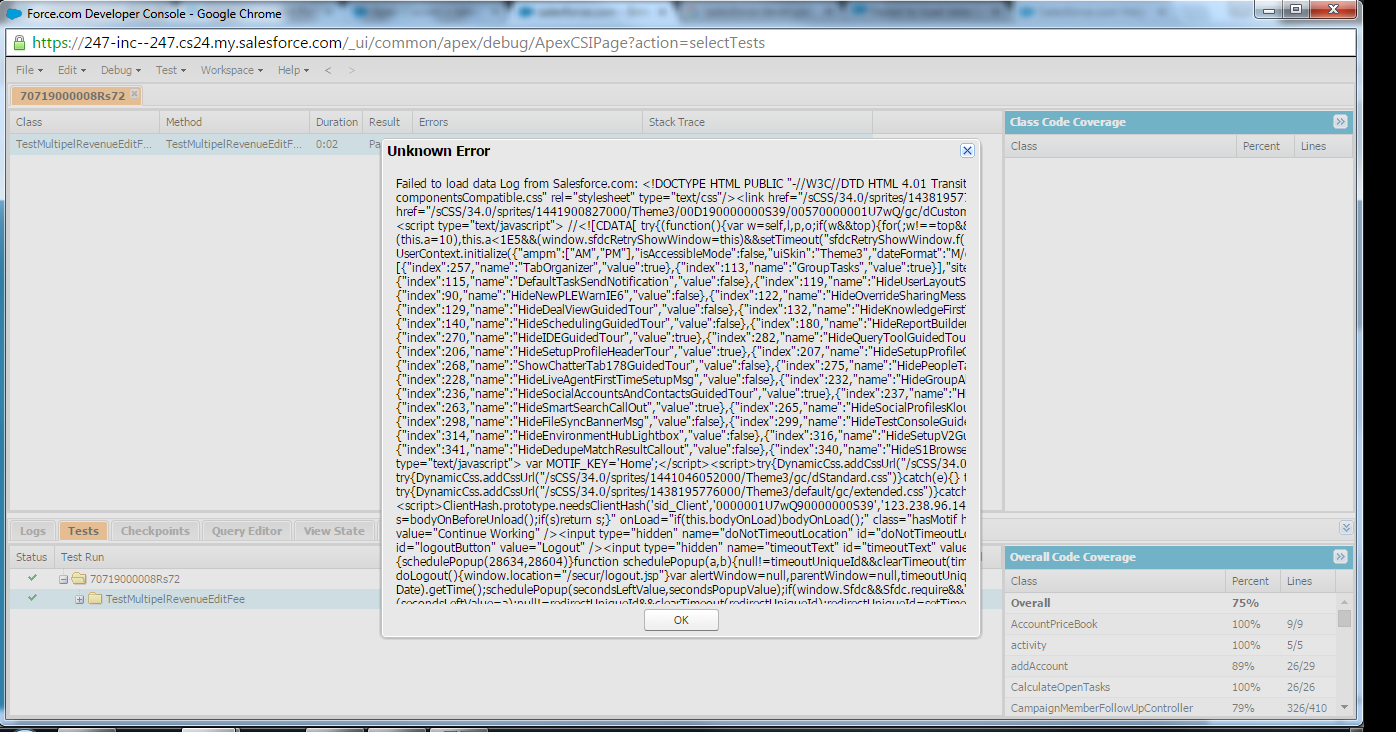1396x732 pixels.
Task: Click the coverage list scrollbar thumb
Action: pyautogui.click(x=1344, y=617)
